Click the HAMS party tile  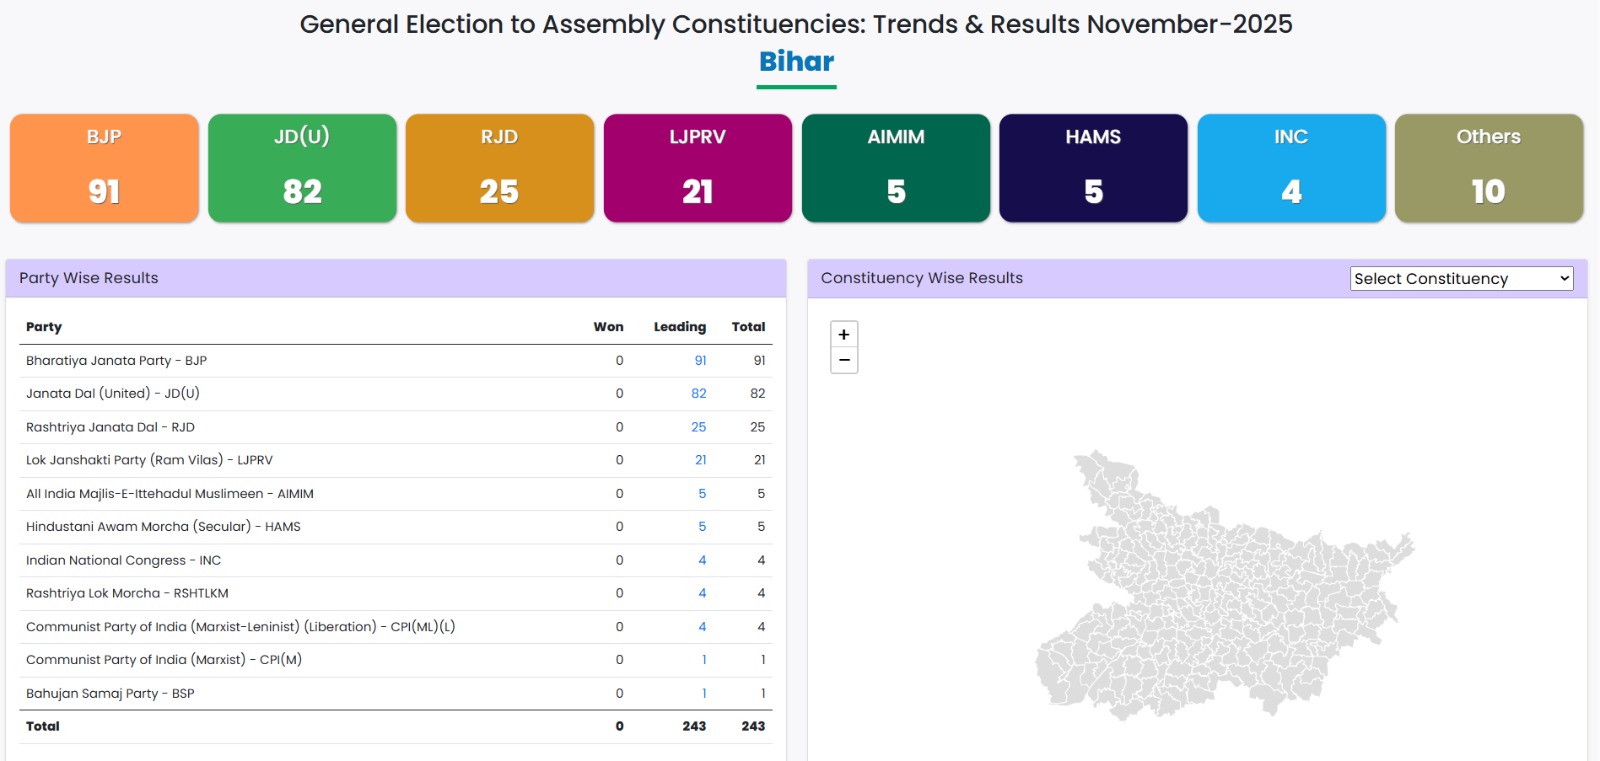(1093, 168)
